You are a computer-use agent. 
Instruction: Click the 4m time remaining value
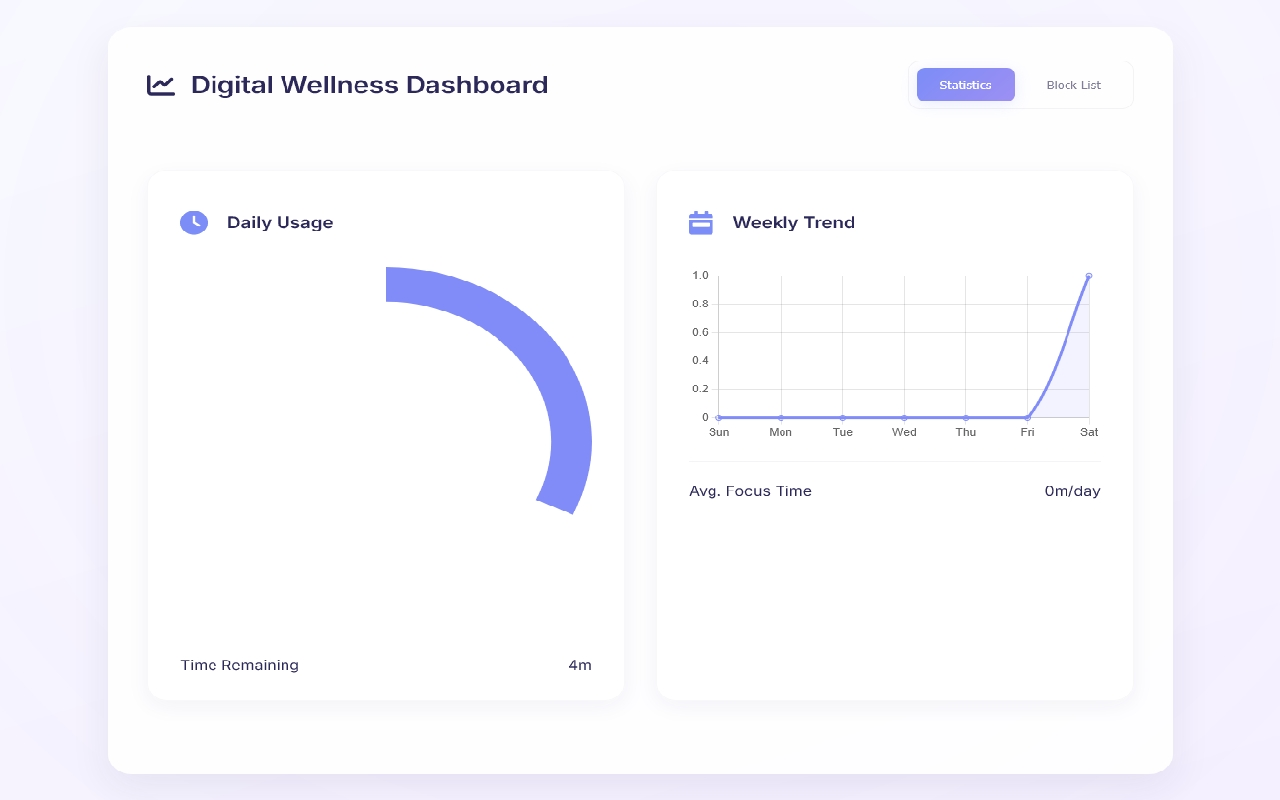pyautogui.click(x=580, y=665)
